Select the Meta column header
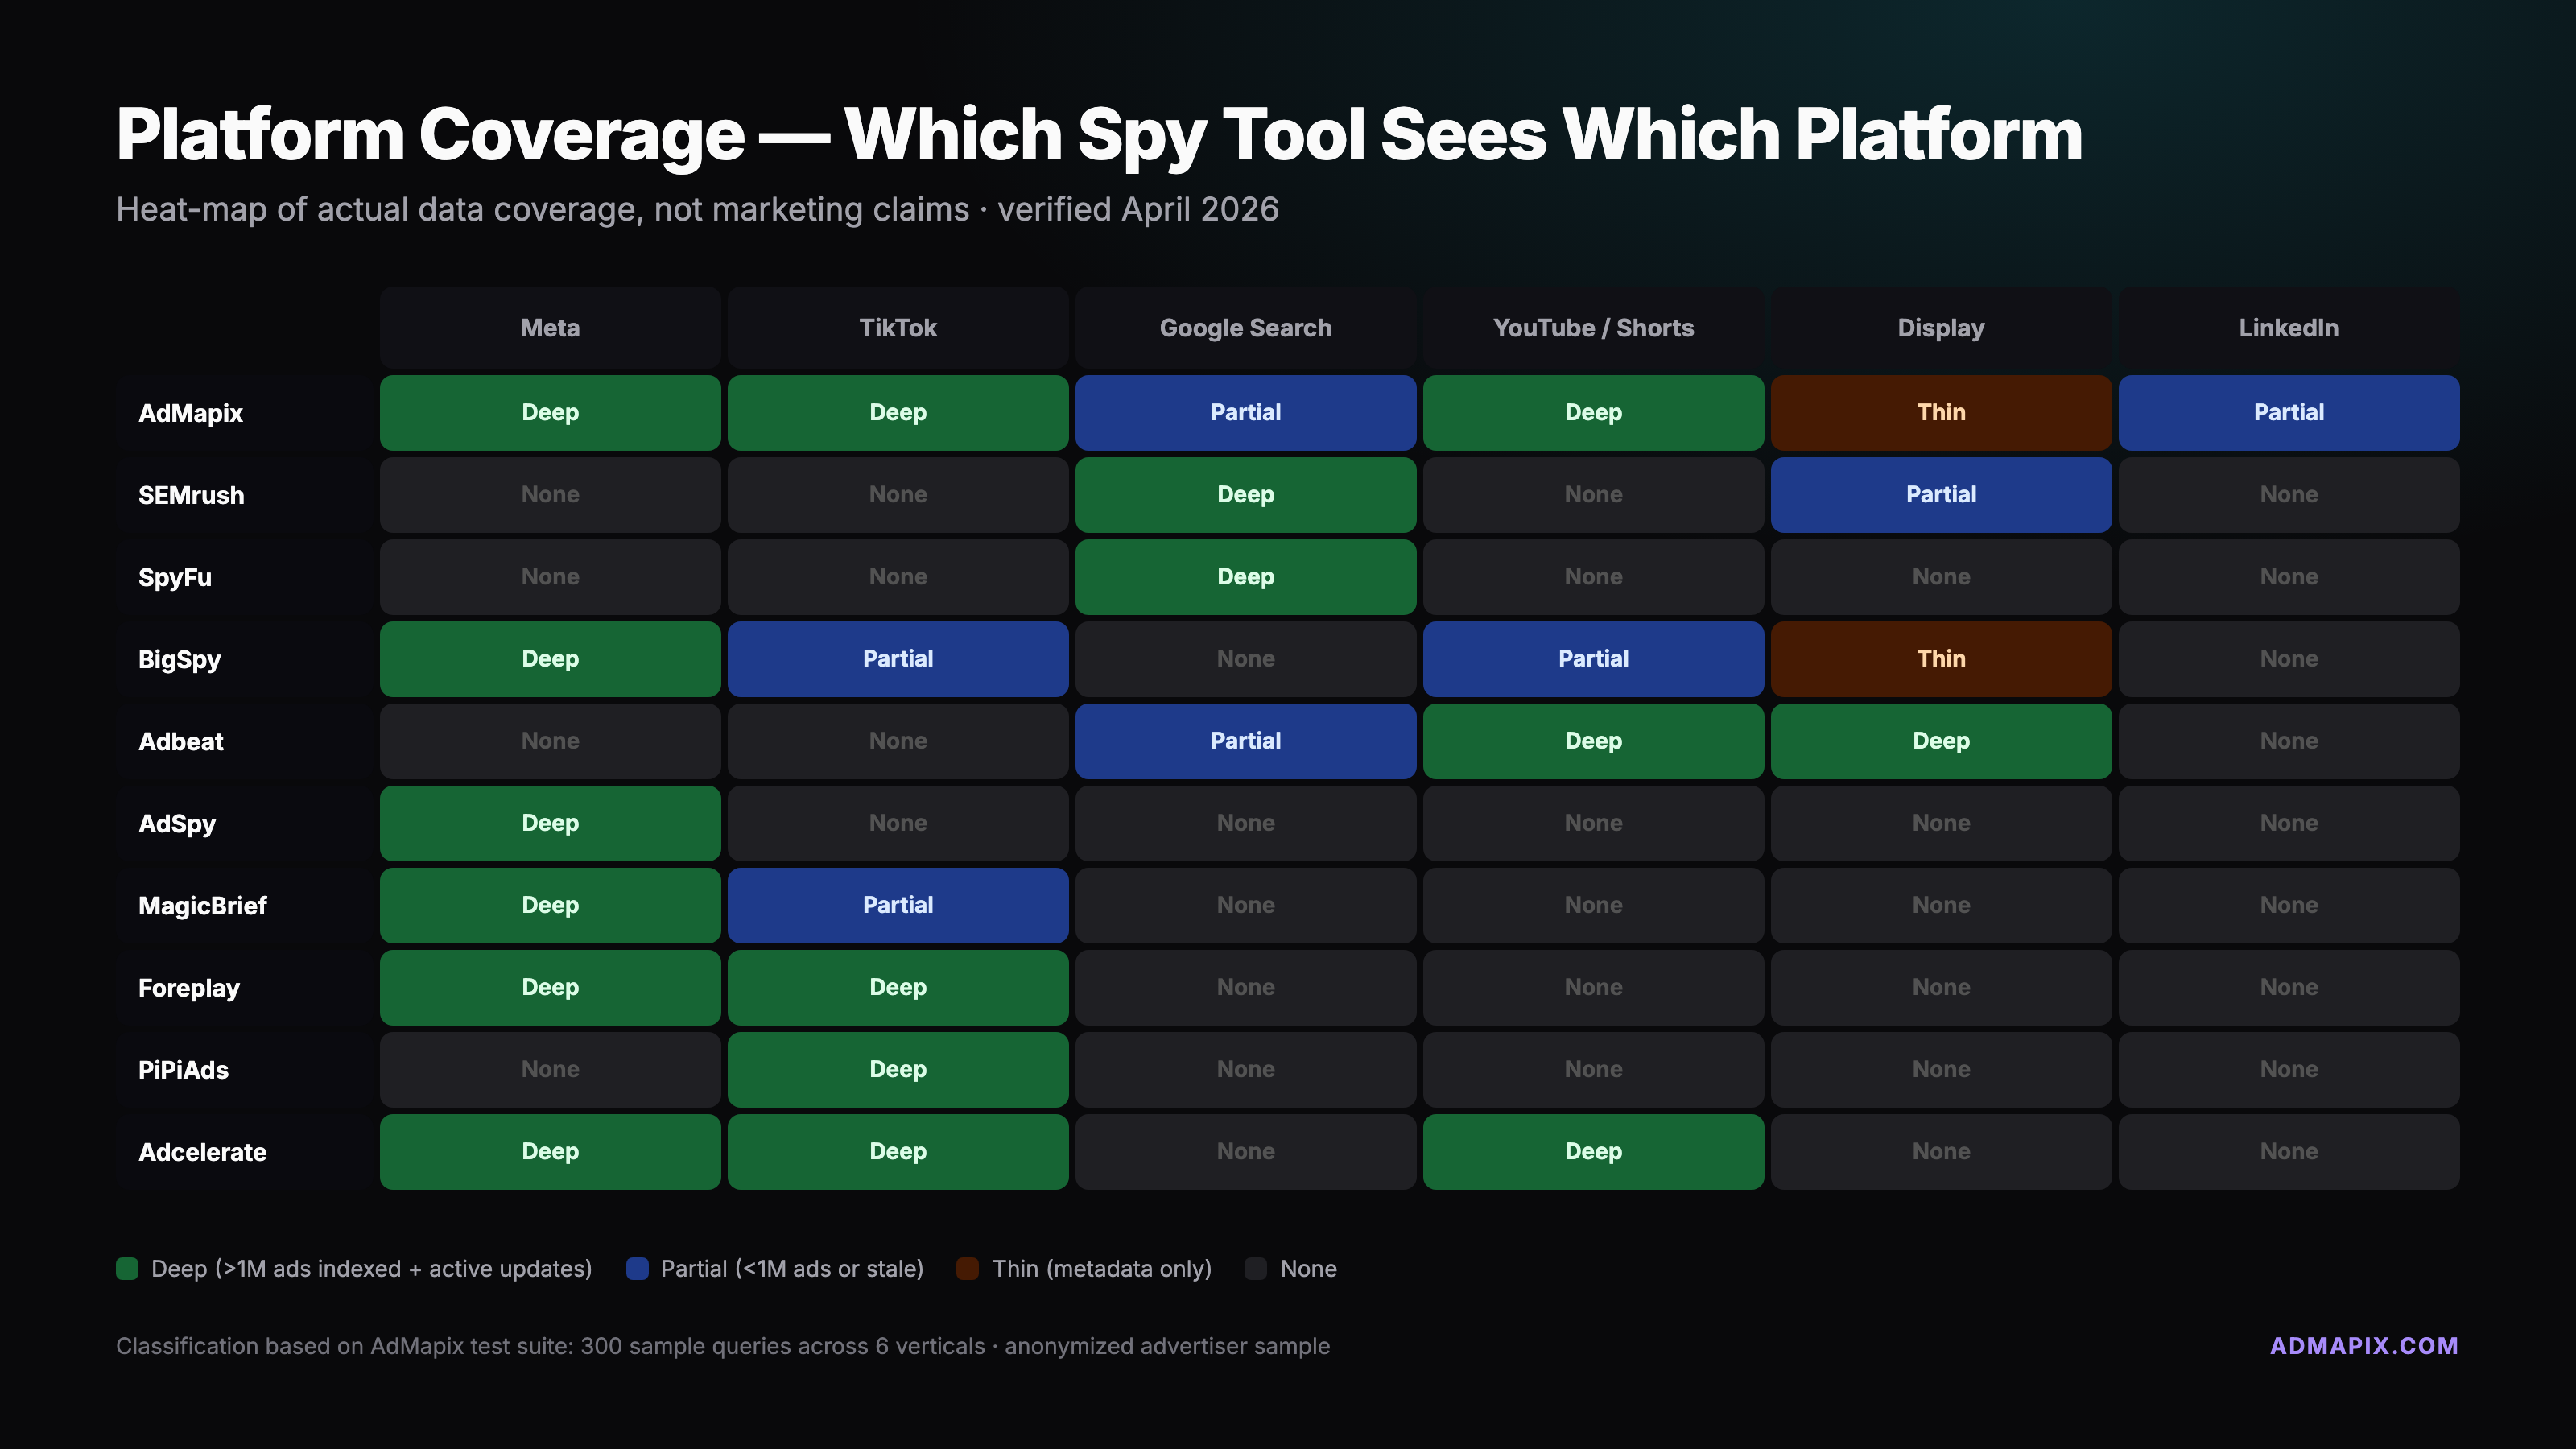The image size is (2576, 1449). pyautogui.click(x=550, y=328)
